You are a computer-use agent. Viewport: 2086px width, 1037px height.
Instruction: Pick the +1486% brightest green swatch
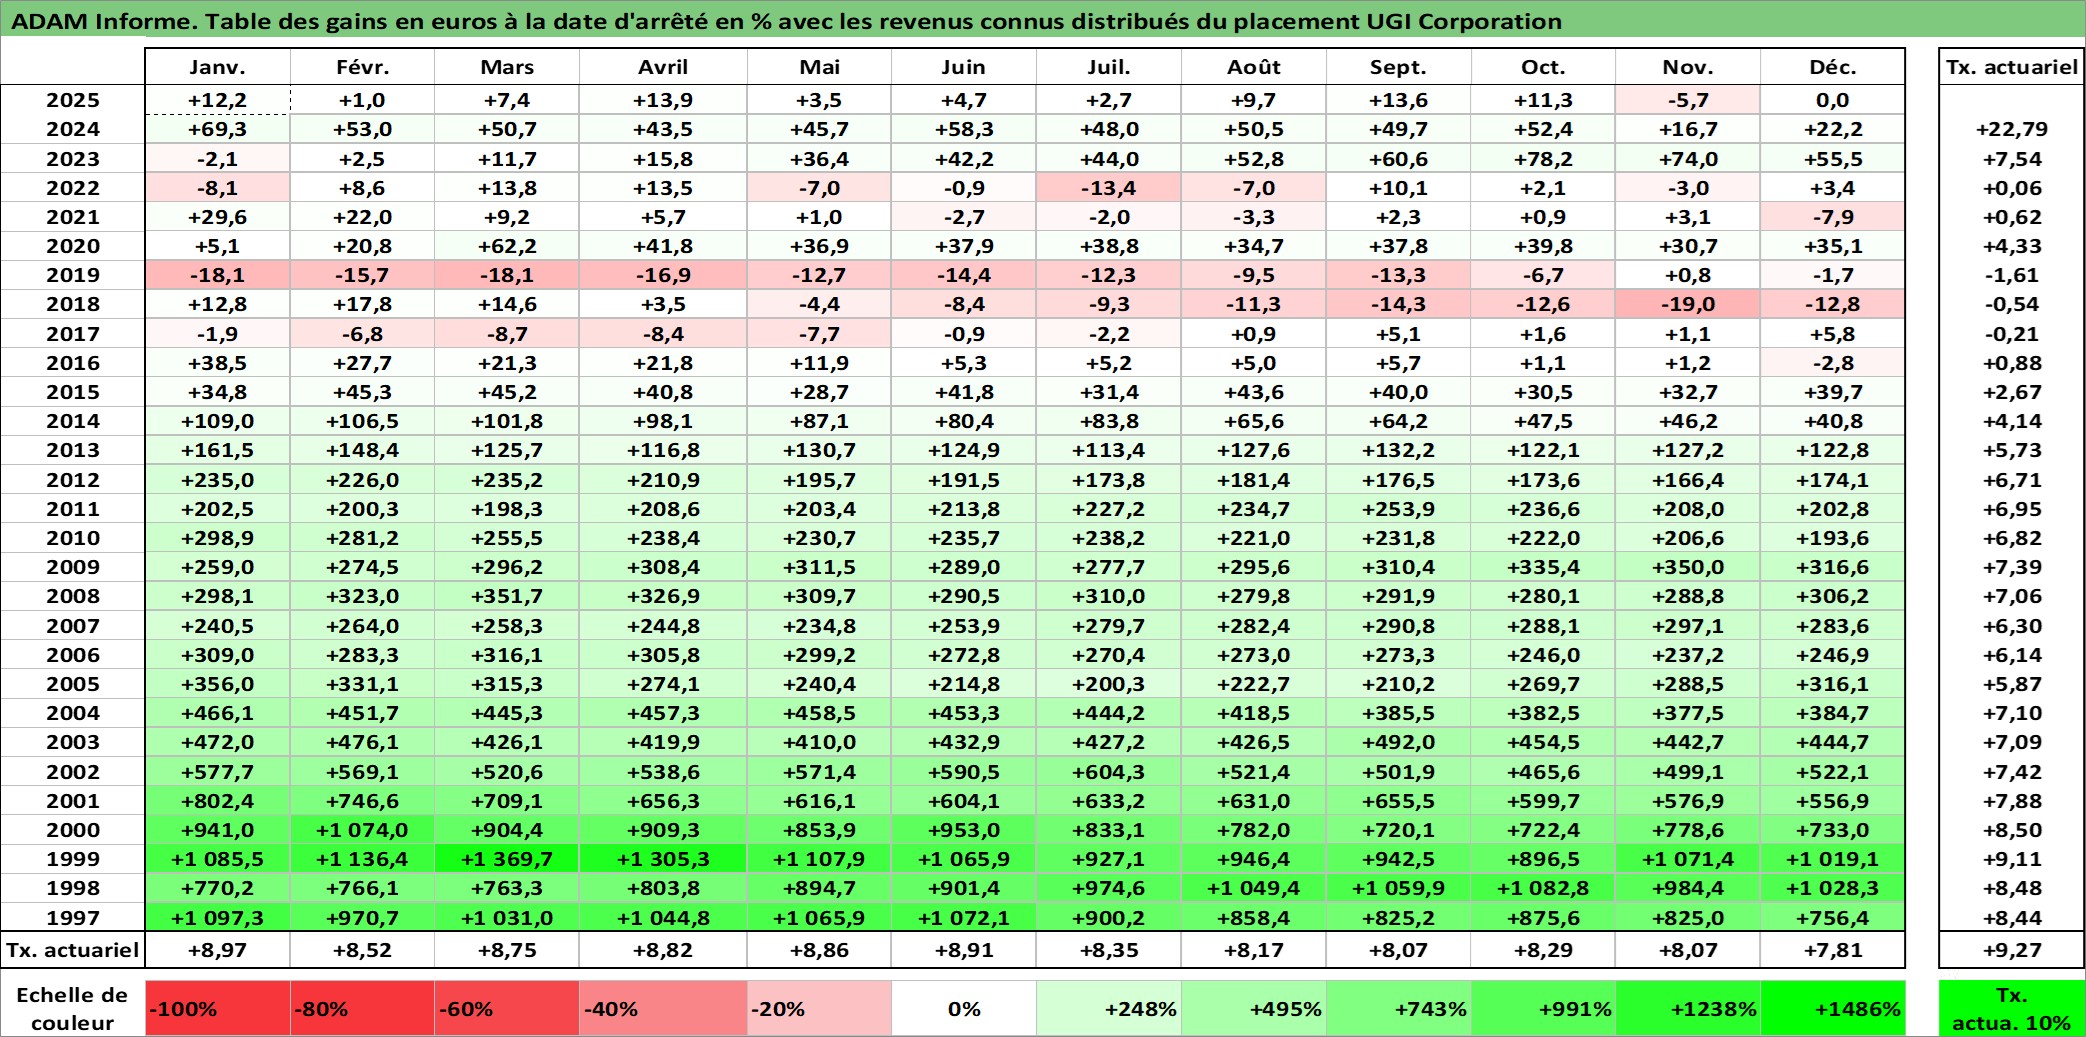1833,1008
